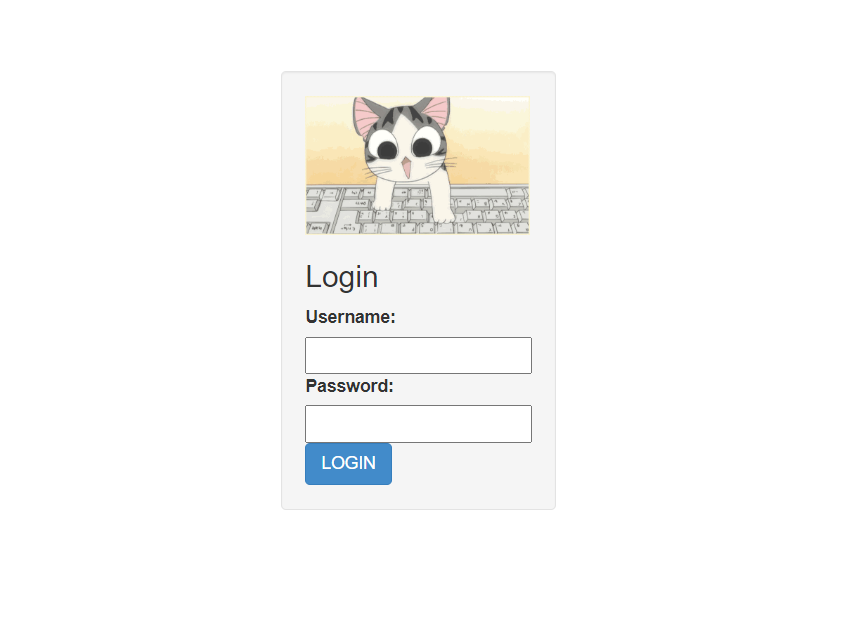Click the cat's right eye
The height and width of the screenshot is (622, 865).
click(x=423, y=147)
